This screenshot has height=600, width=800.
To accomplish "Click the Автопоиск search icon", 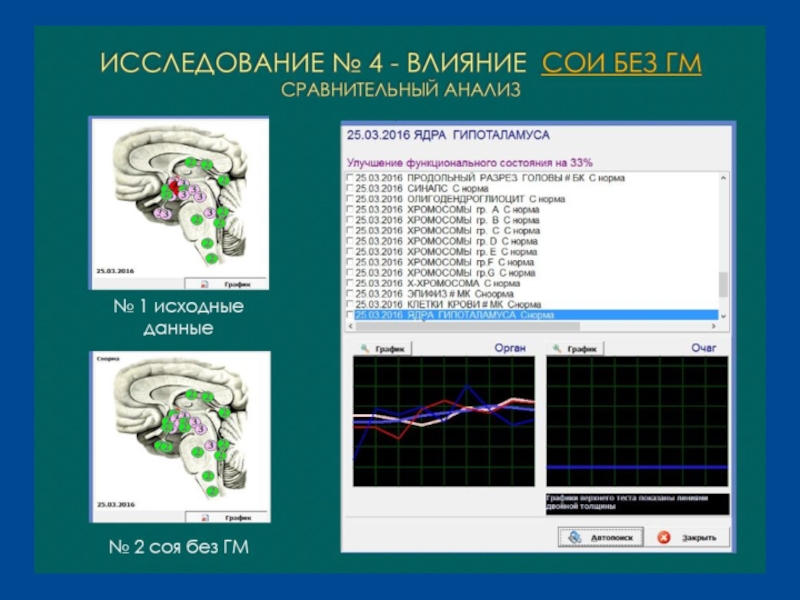I will (x=573, y=537).
